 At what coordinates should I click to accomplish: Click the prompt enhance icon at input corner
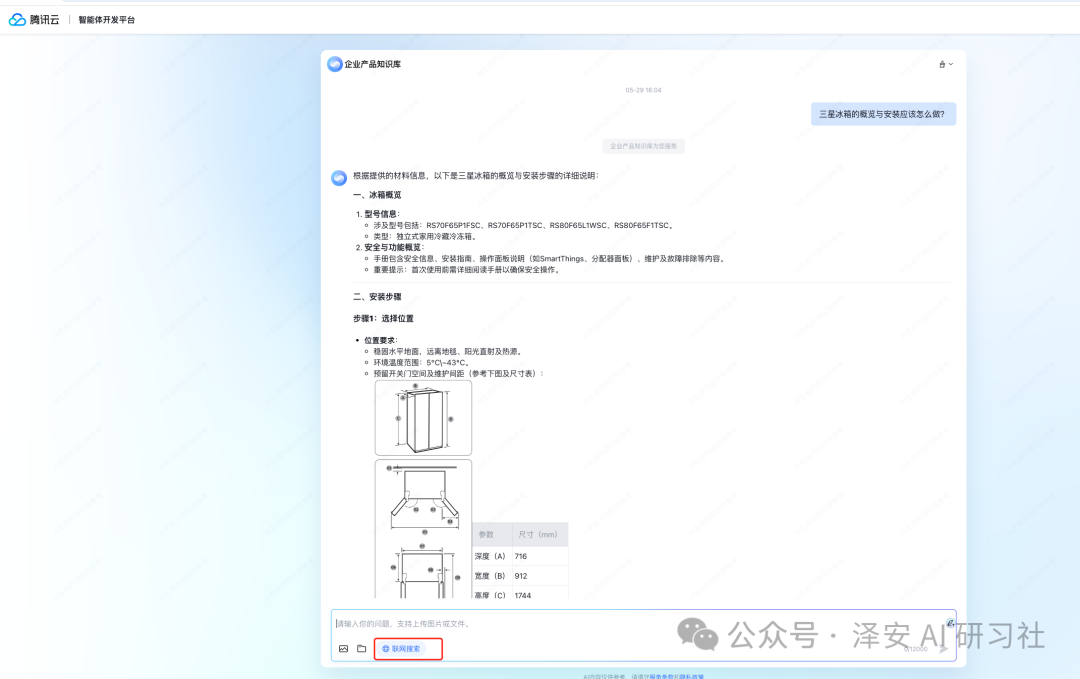950,623
